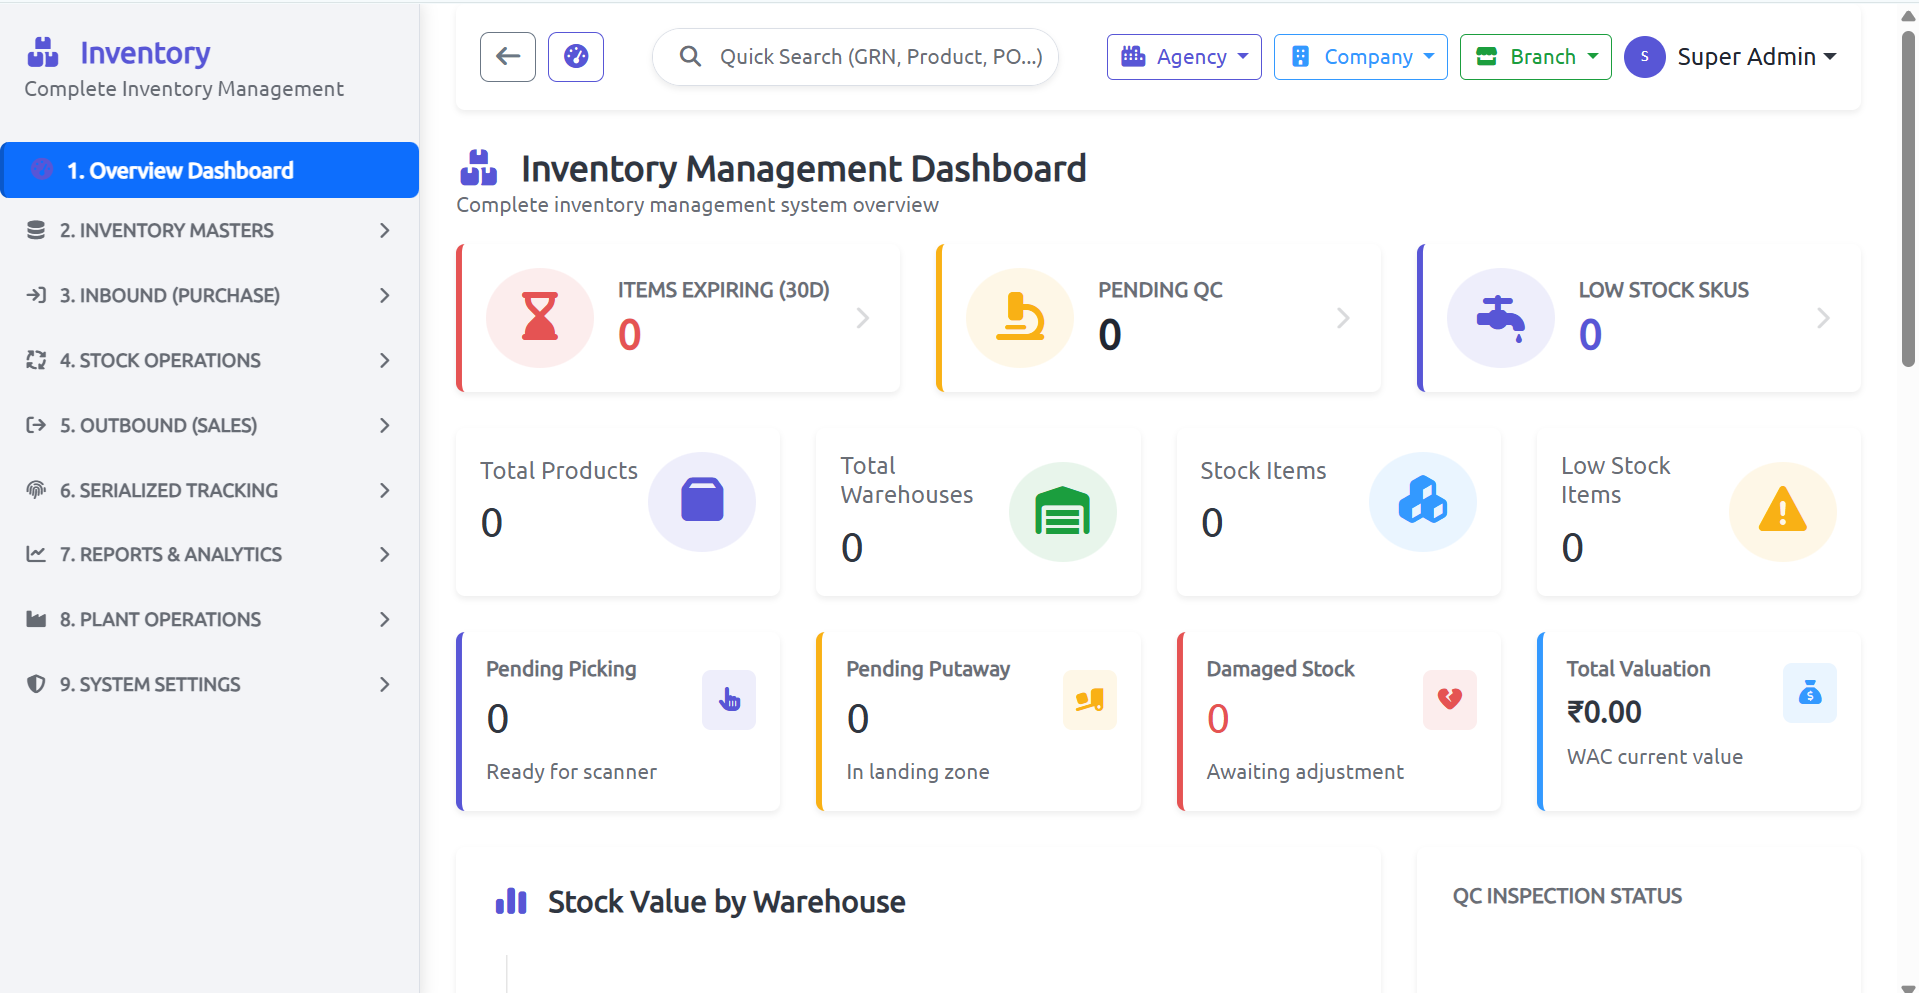Expand Reports & Analytics chevron
1919x993 pixels.
pos(385,554)
